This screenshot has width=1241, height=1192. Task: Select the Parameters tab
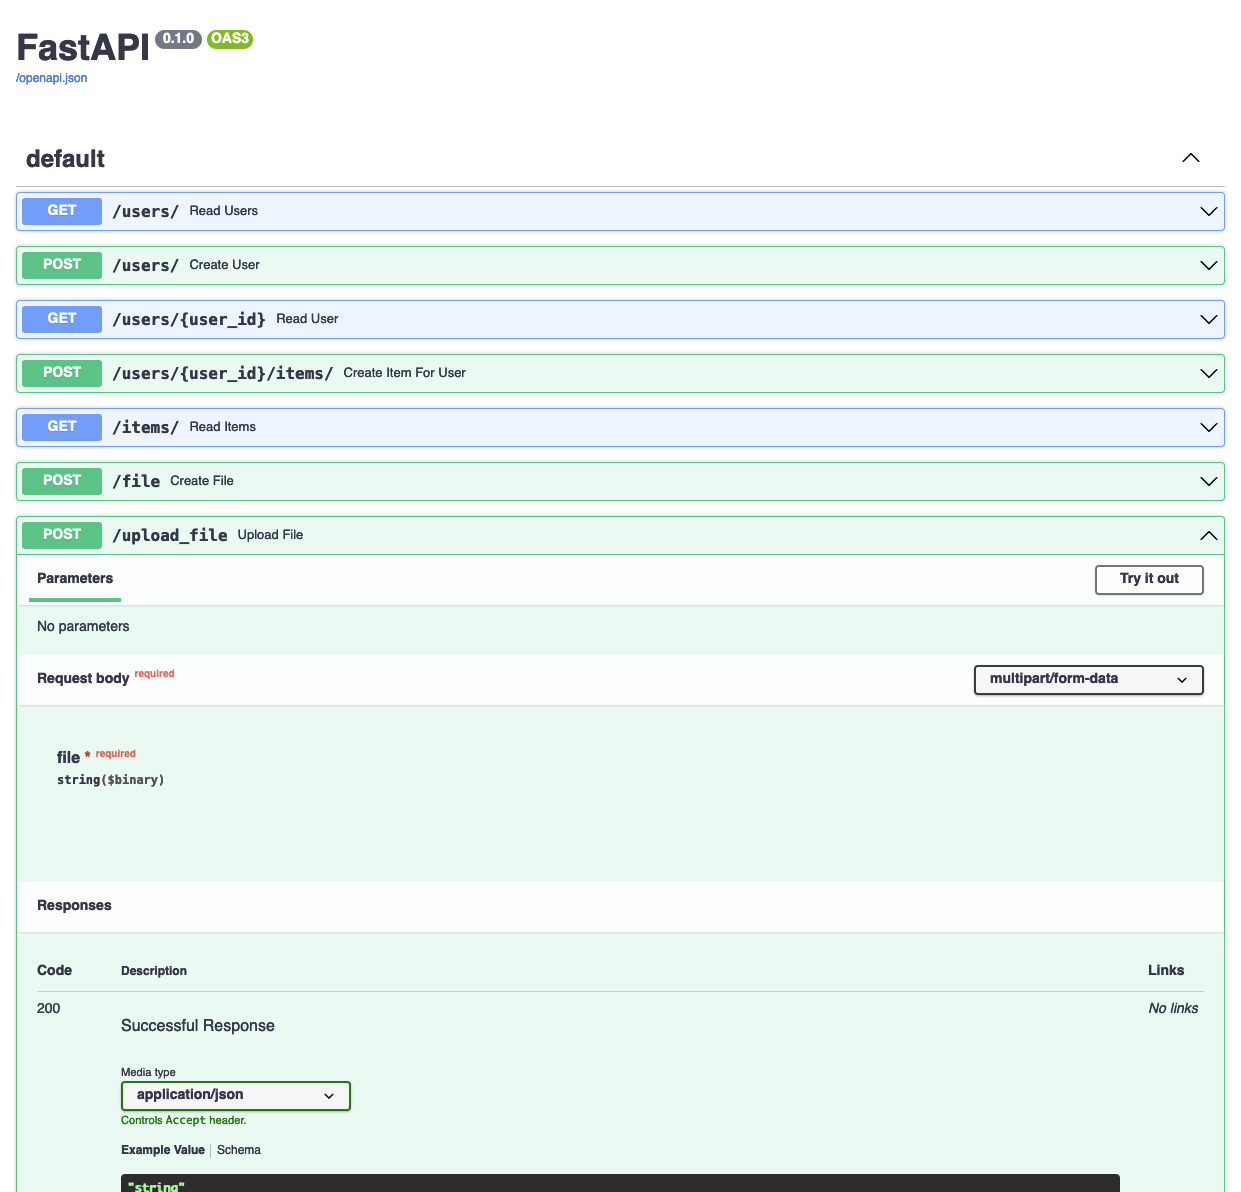pos(75,579)
